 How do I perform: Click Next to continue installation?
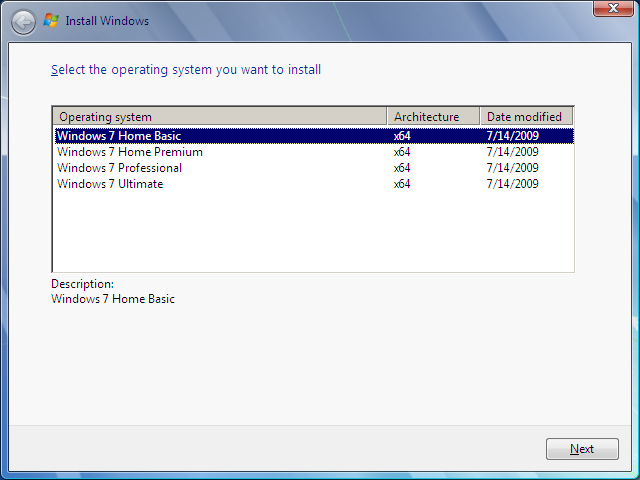[x=582, y=449]
